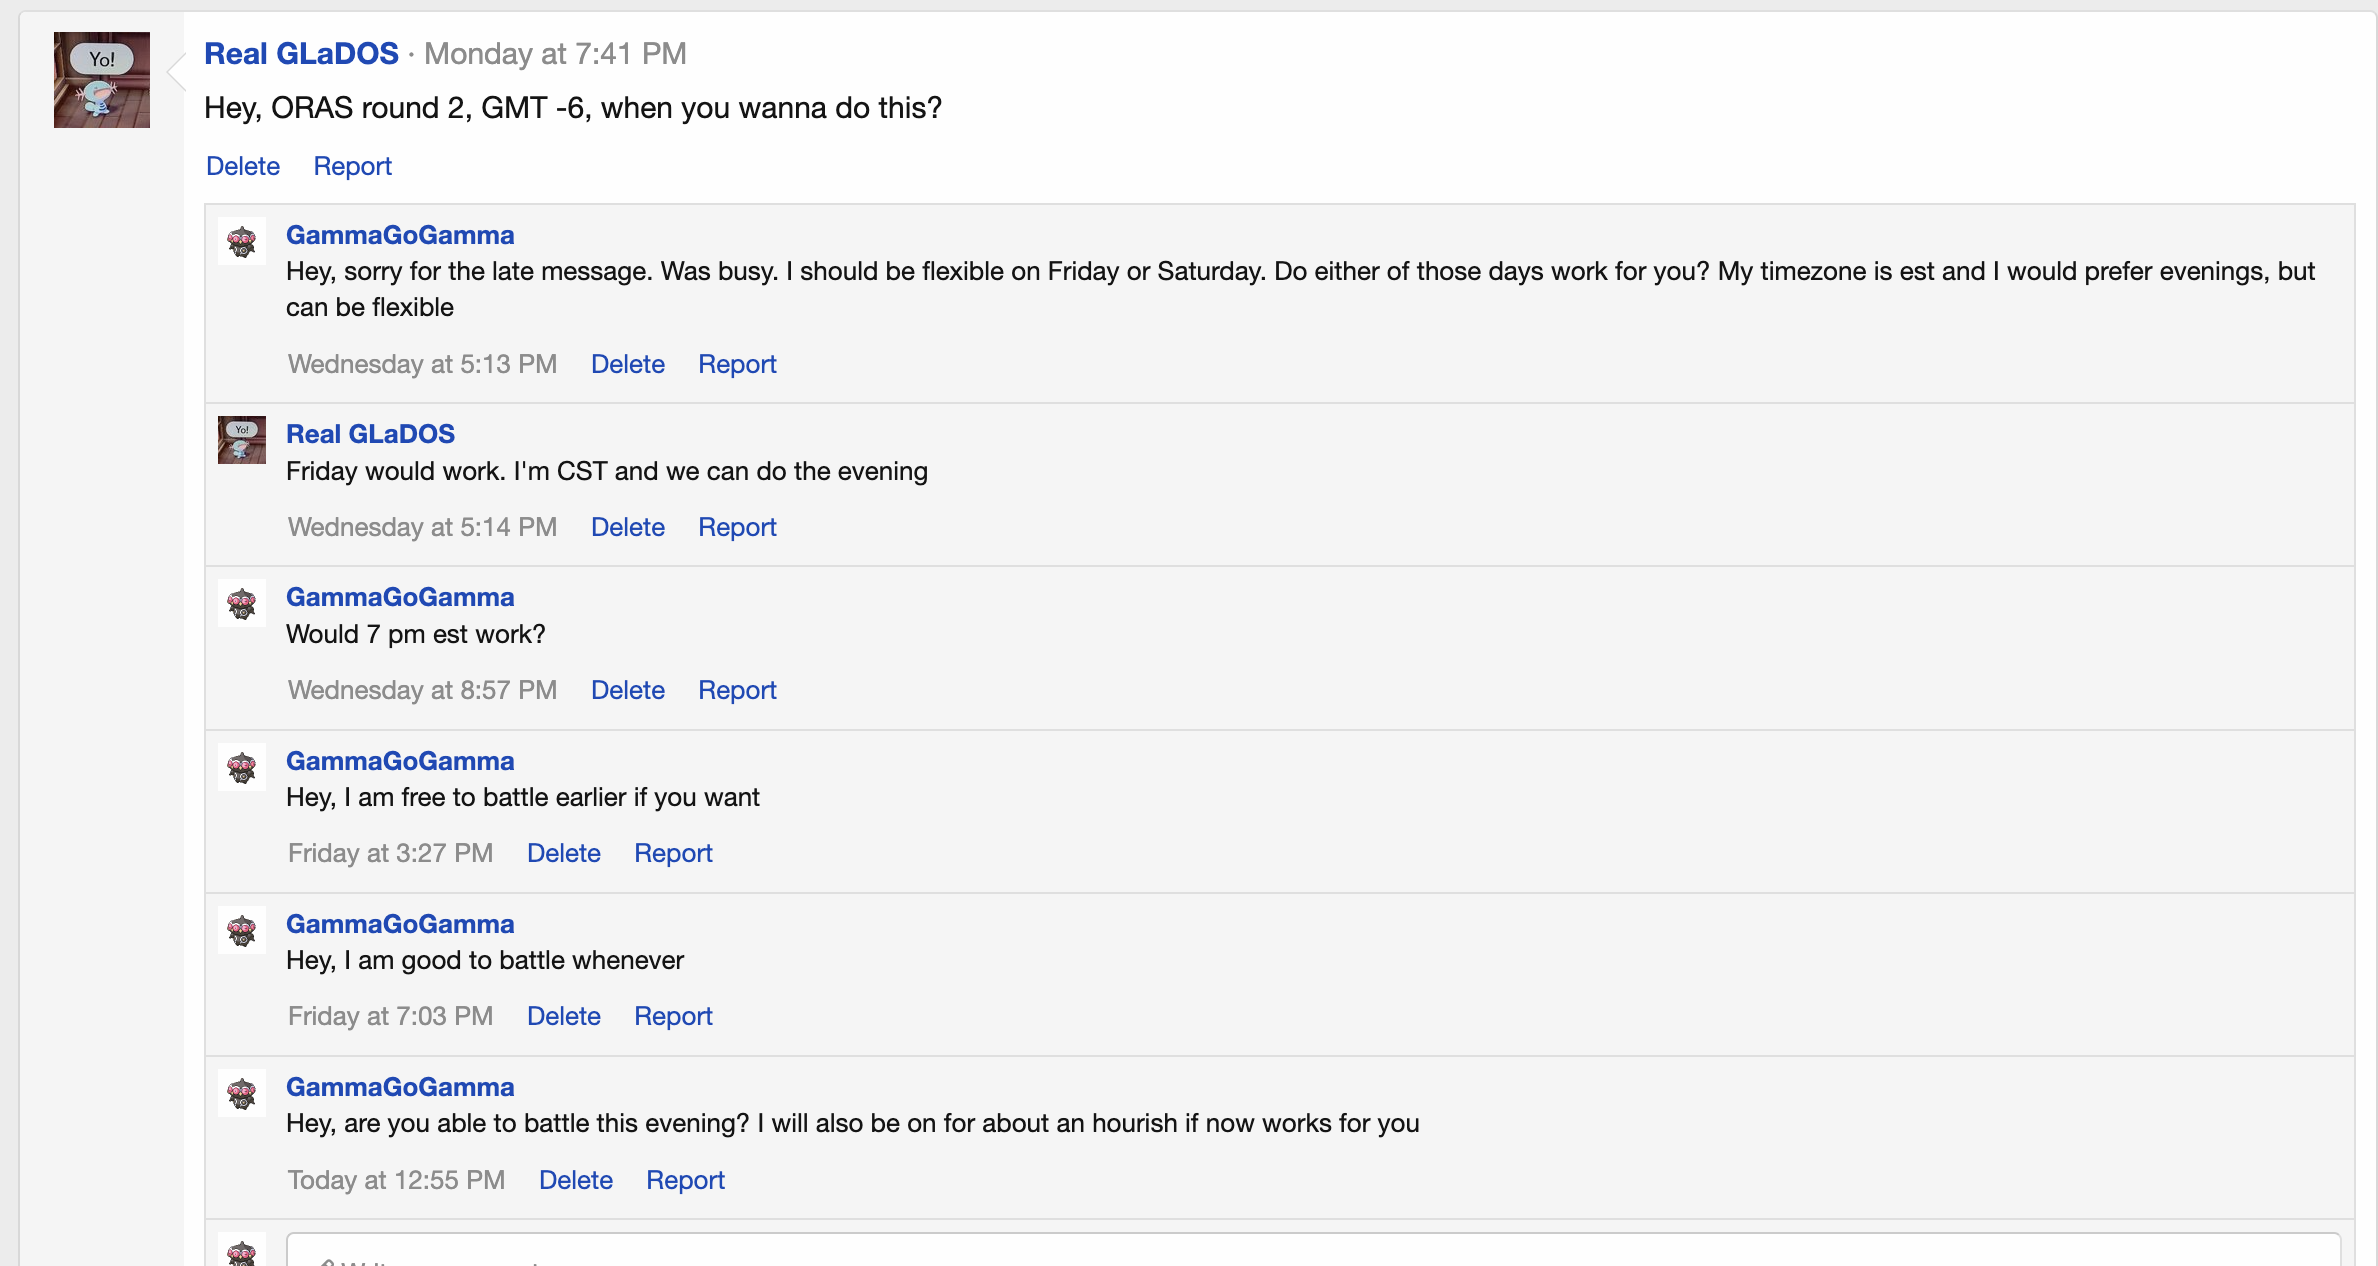
Task: Open Real GLaDOS profile from the main post header
Action: click(301, 53)
